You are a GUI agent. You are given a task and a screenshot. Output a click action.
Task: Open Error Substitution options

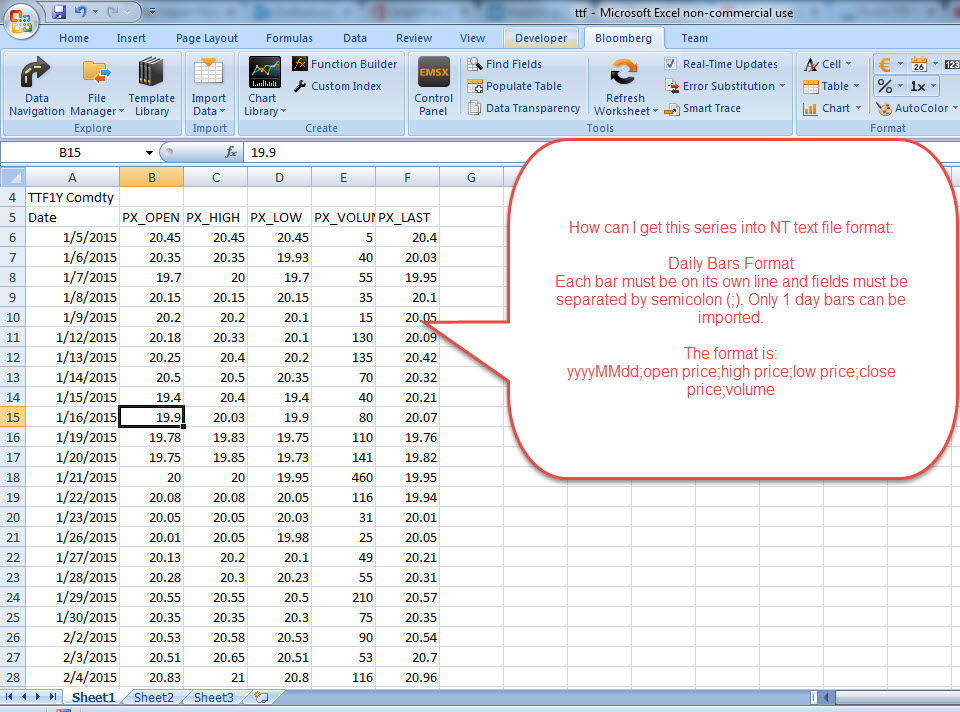click(x=724, y=86)
